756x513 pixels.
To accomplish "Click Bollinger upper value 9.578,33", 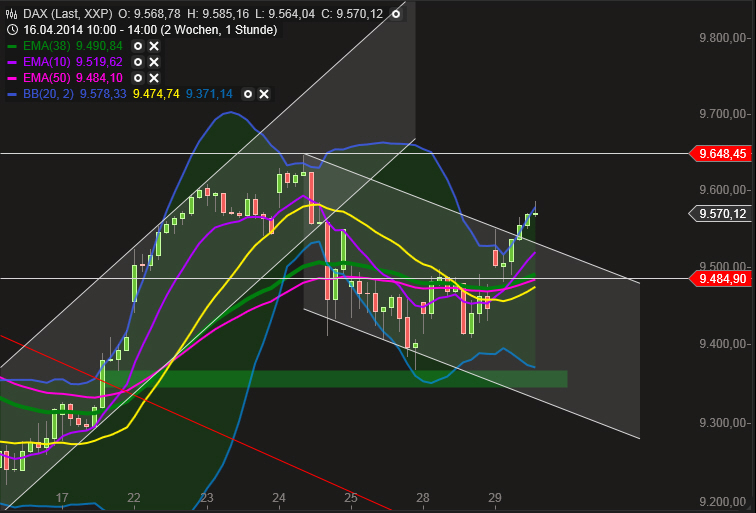I will pyautogui.click(x=103, y=94).
